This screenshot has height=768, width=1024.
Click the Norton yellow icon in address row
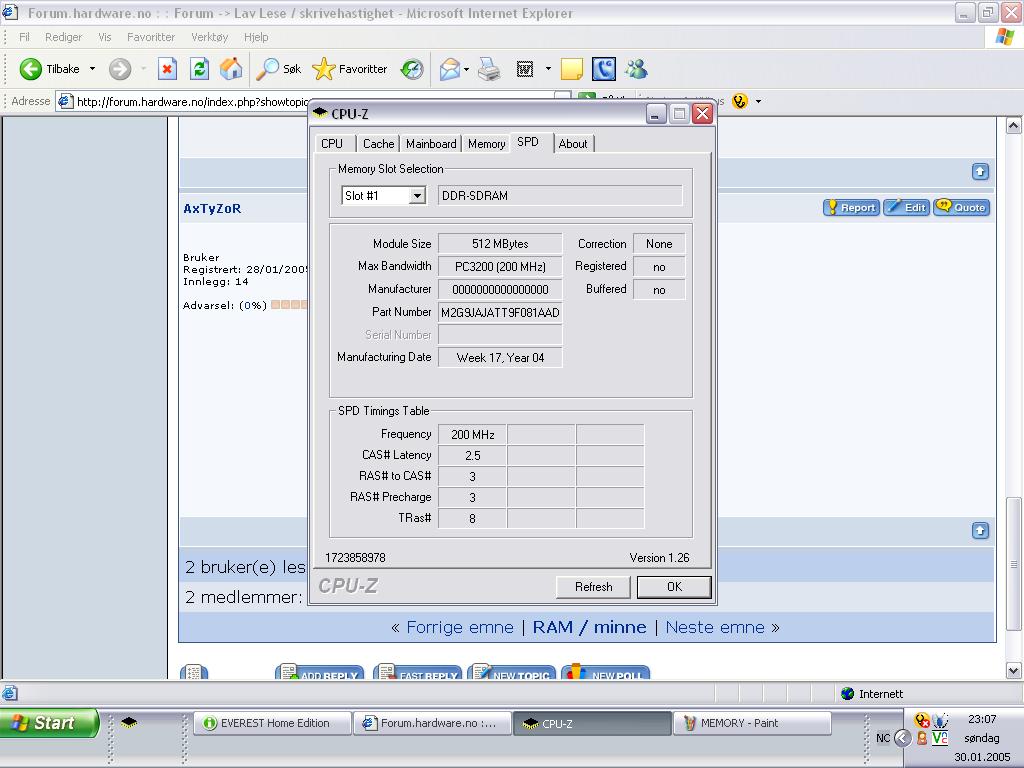coord(739,101)
